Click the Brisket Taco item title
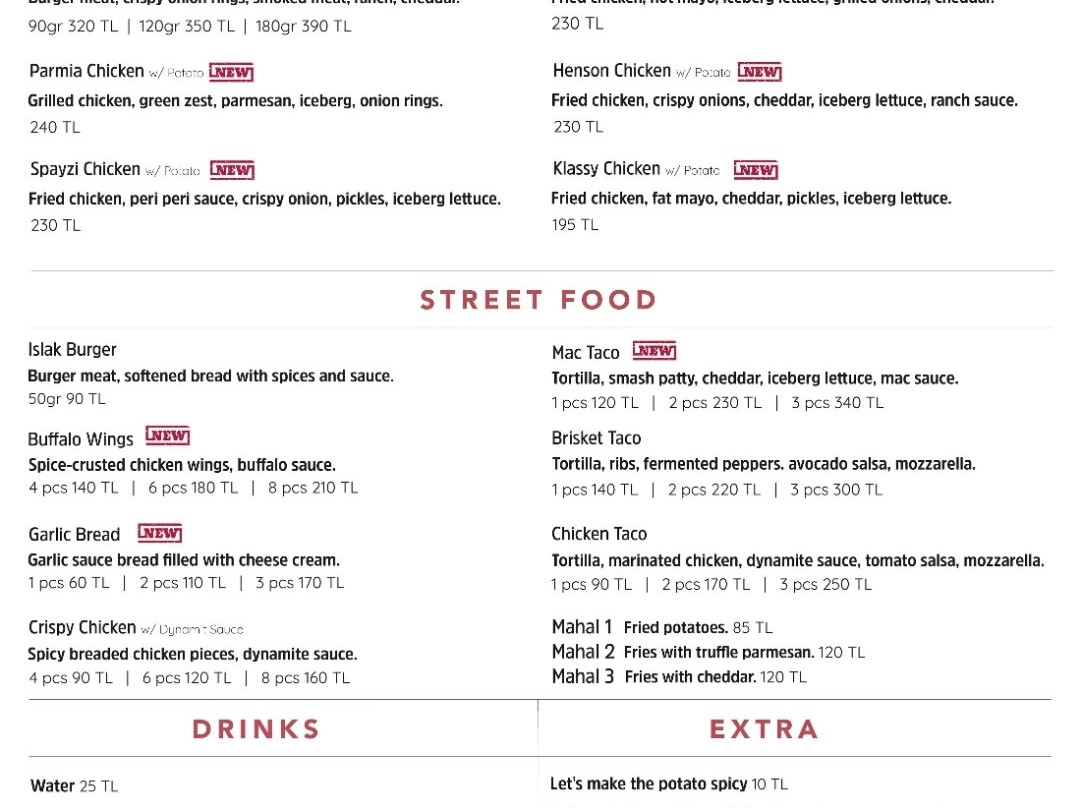The image size is (1080, 808). pos(596,438)
